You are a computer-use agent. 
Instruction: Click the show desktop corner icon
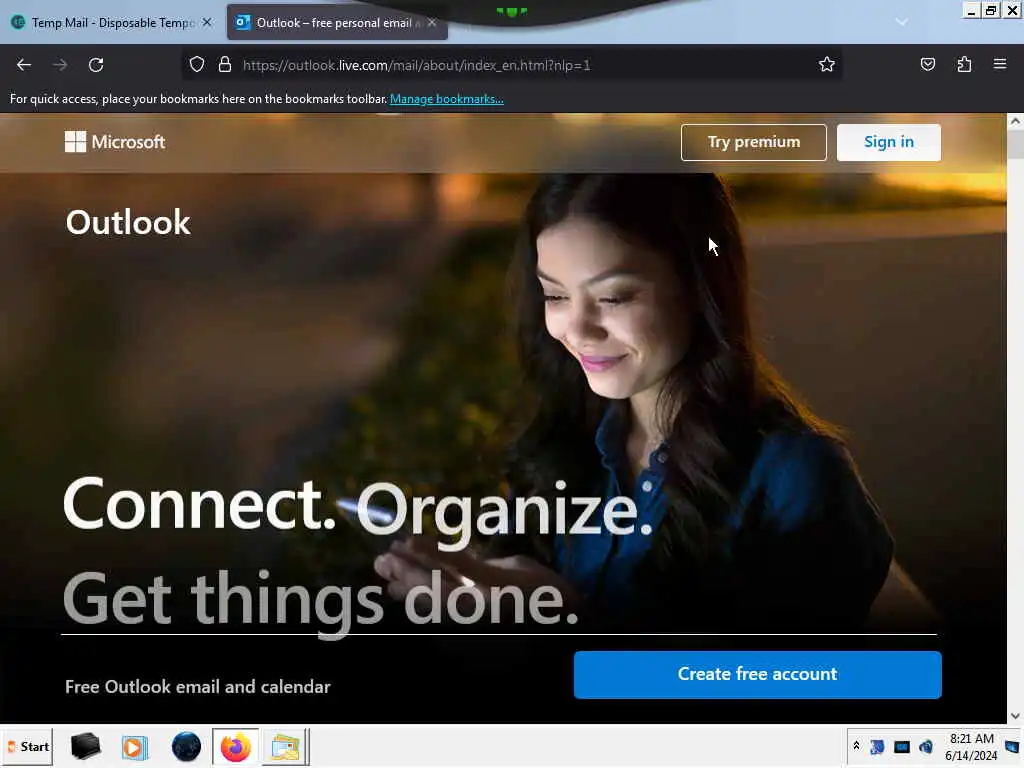1012,747
